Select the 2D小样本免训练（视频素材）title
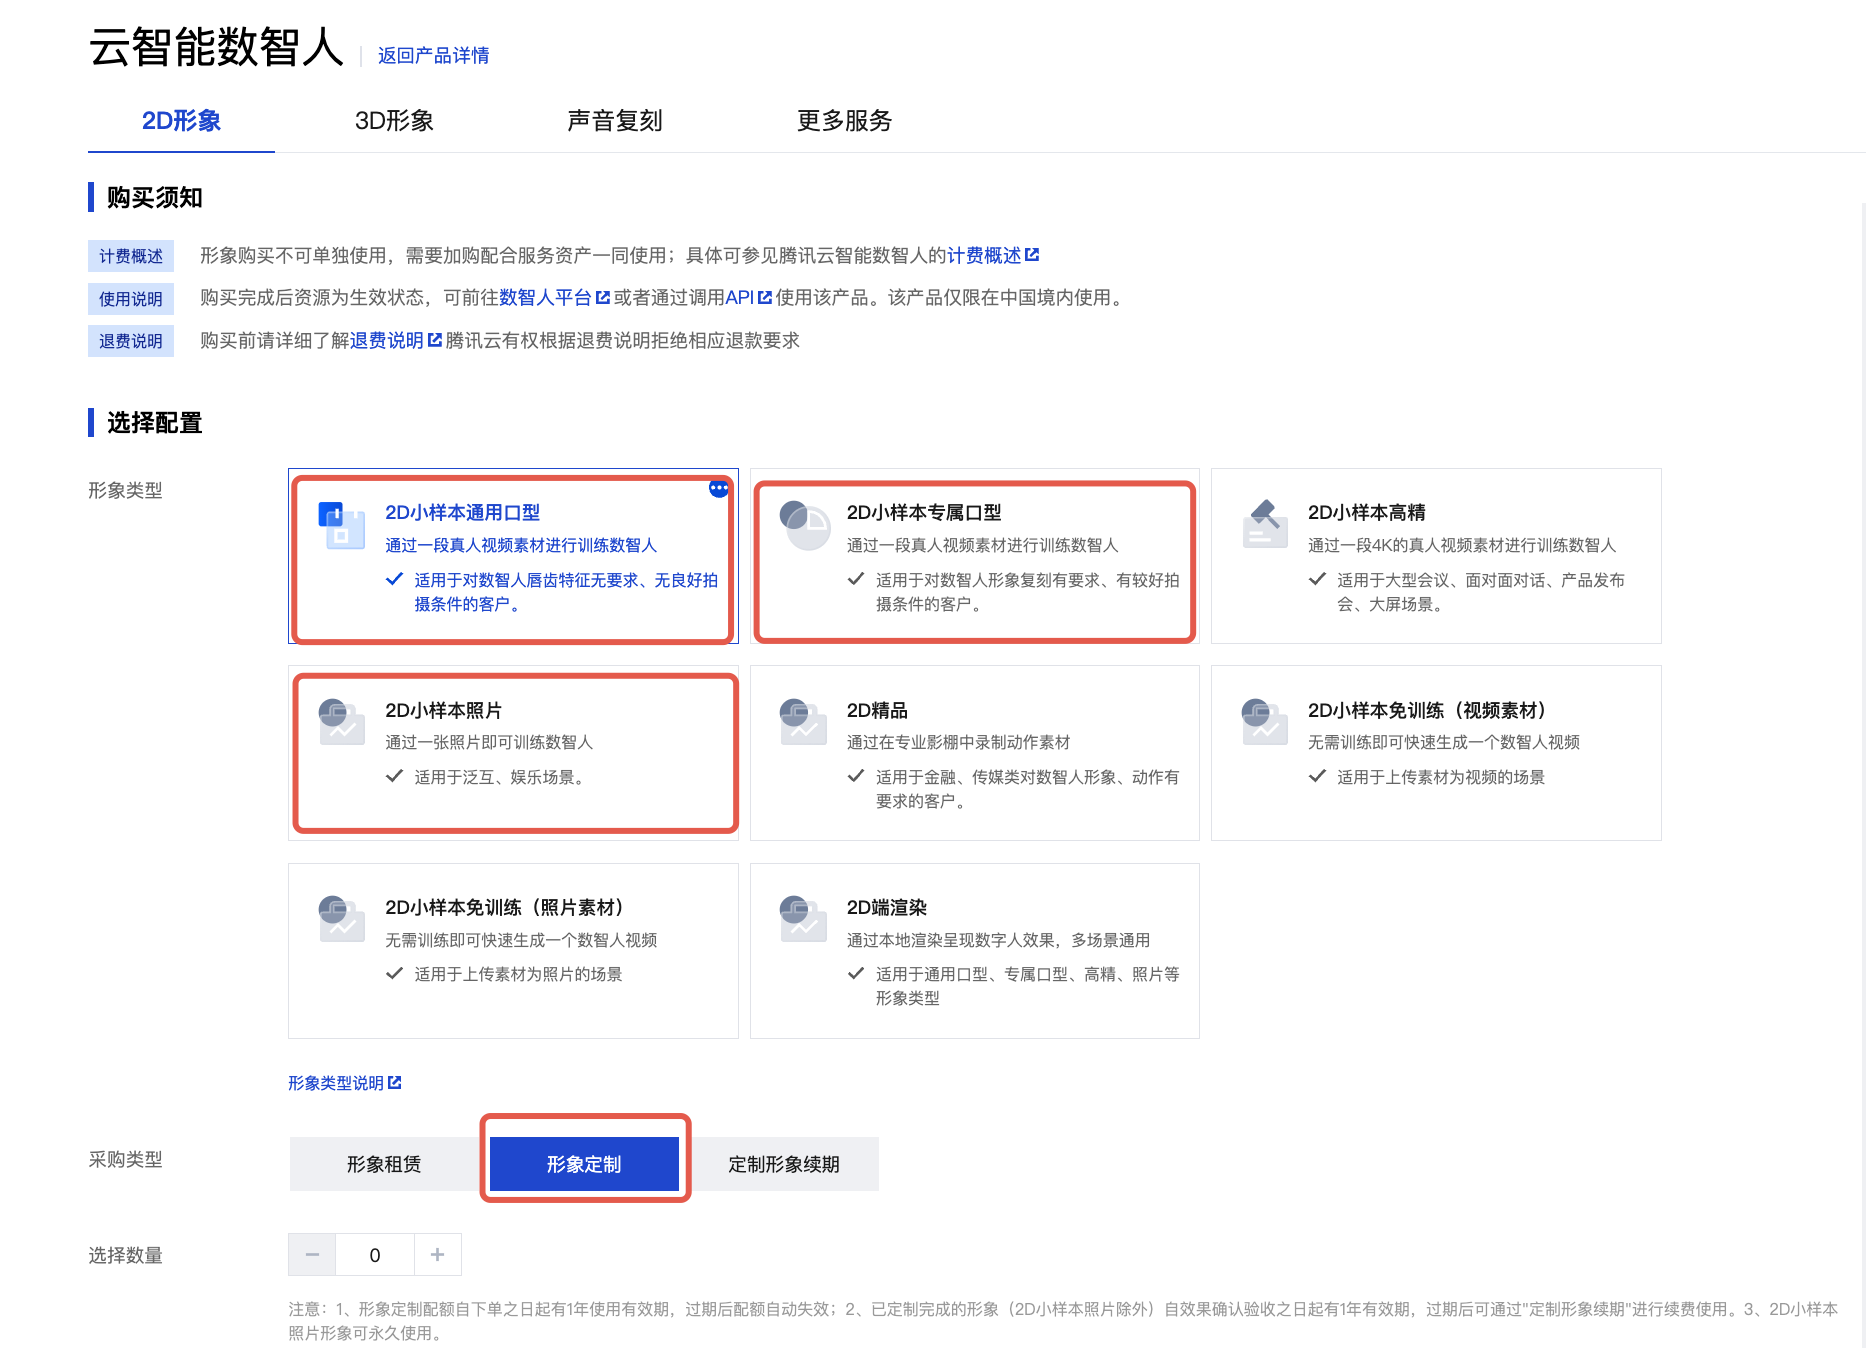 [x=1432, y=710]
